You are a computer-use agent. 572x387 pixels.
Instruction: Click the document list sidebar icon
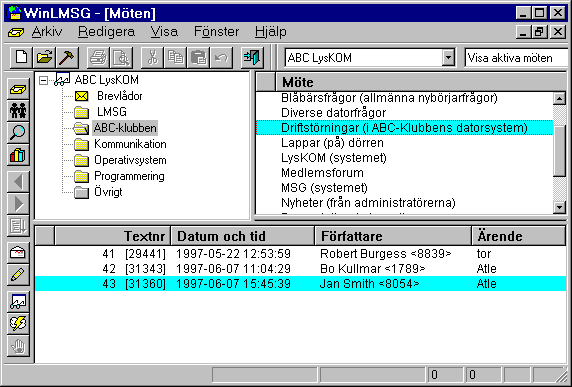18,226
